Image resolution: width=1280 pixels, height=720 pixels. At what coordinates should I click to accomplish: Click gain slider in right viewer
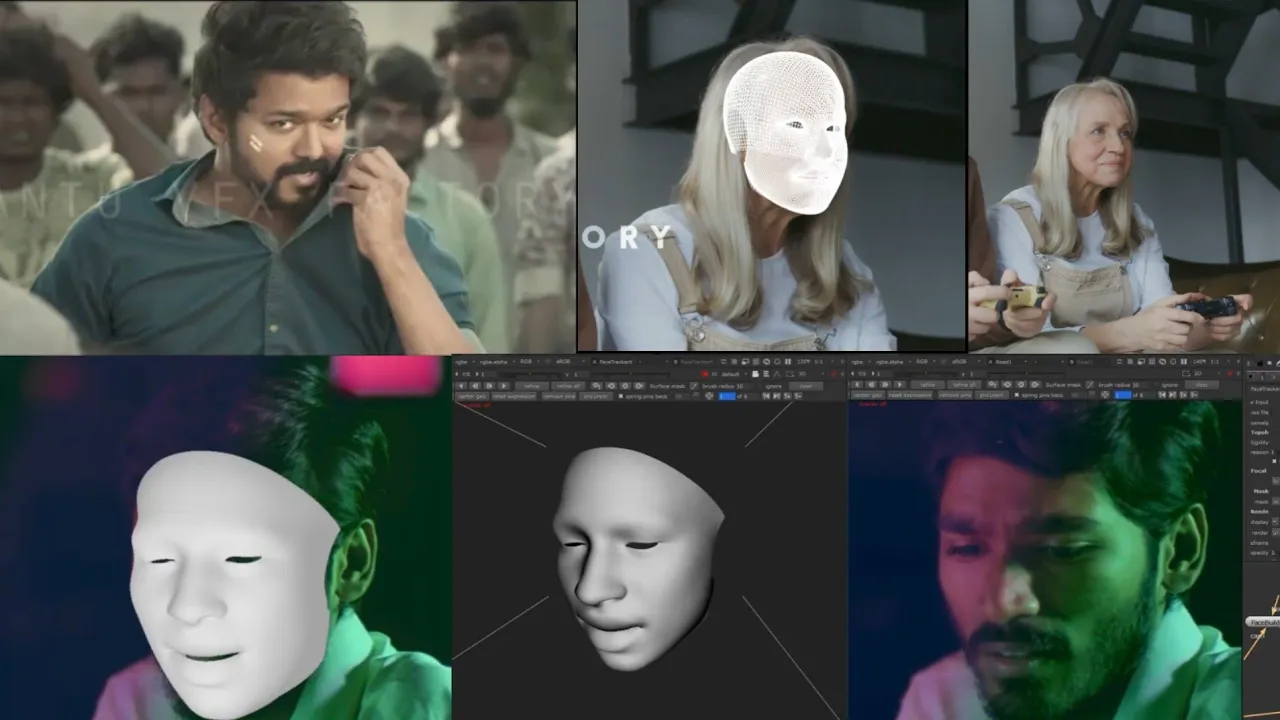pos(926,374)
